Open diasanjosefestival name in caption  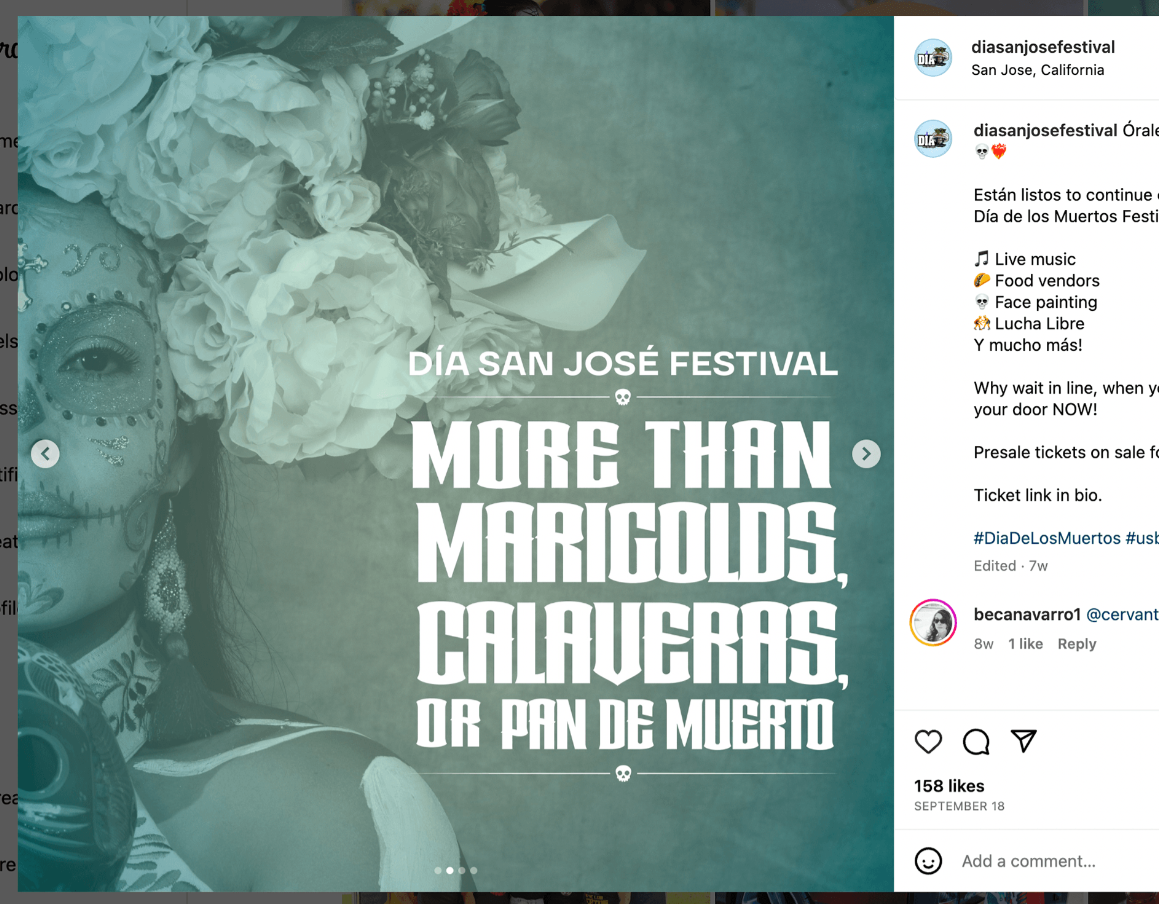(1045, 130)
